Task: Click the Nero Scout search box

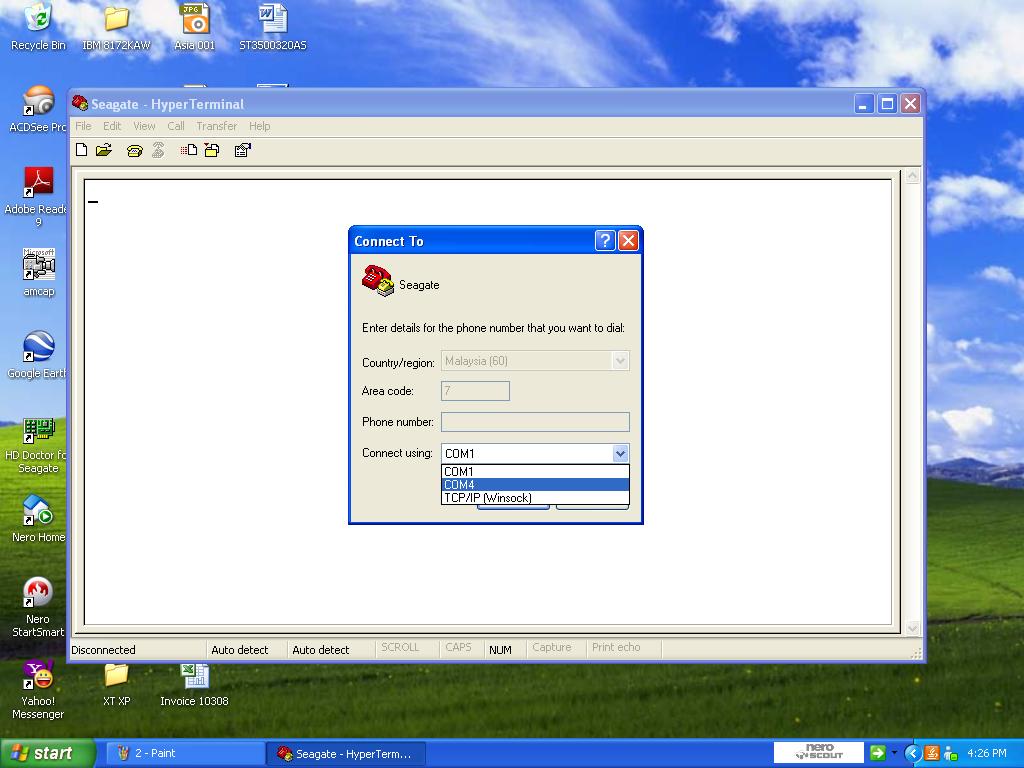Action: 818,752
